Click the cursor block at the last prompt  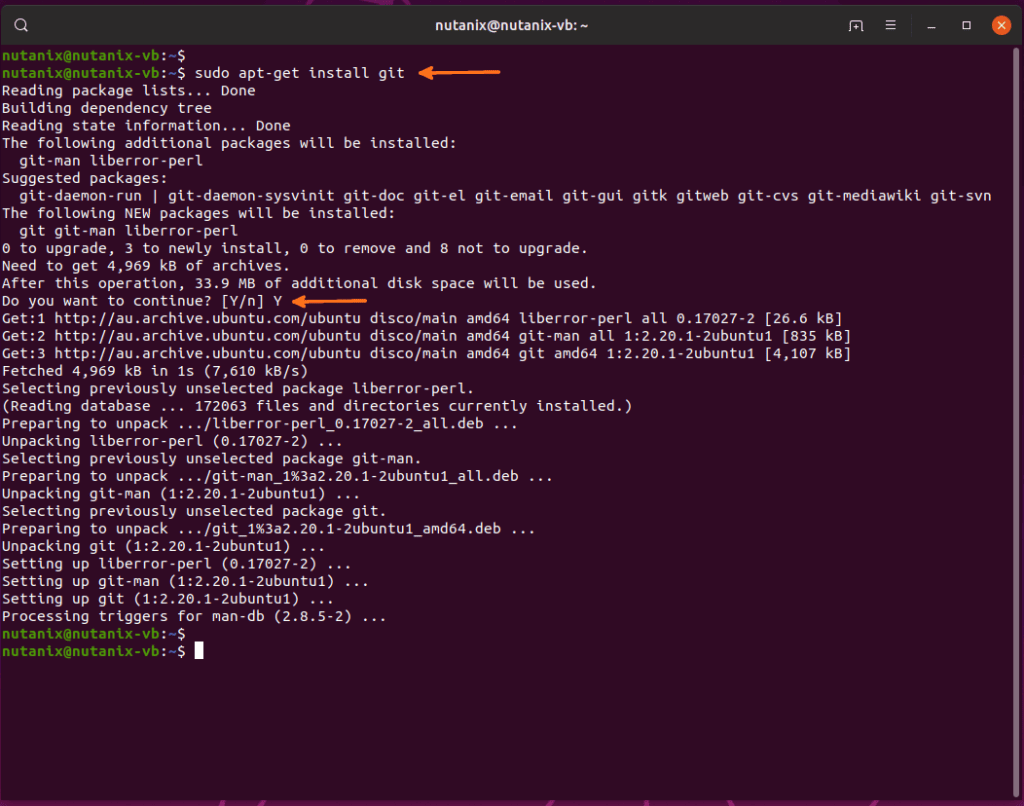click(x=199, y=651)
